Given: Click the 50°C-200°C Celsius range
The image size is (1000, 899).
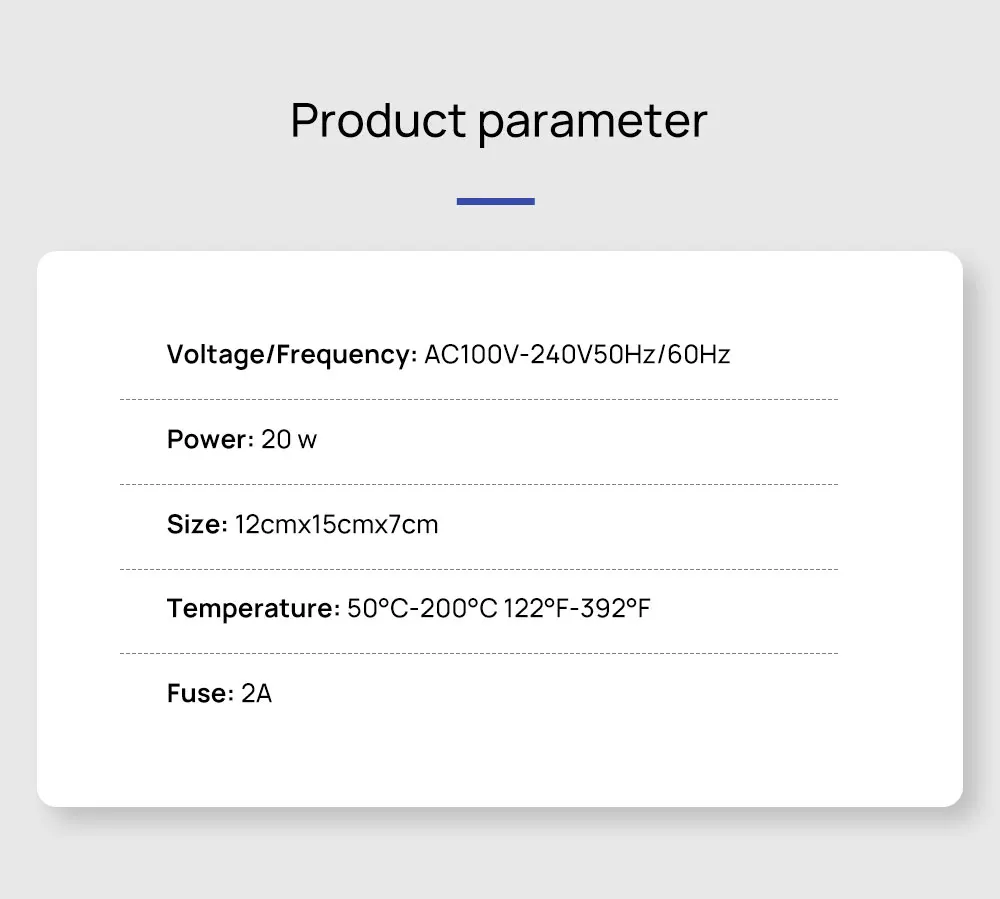Looking at the screenshot, I should coord(422,608).
